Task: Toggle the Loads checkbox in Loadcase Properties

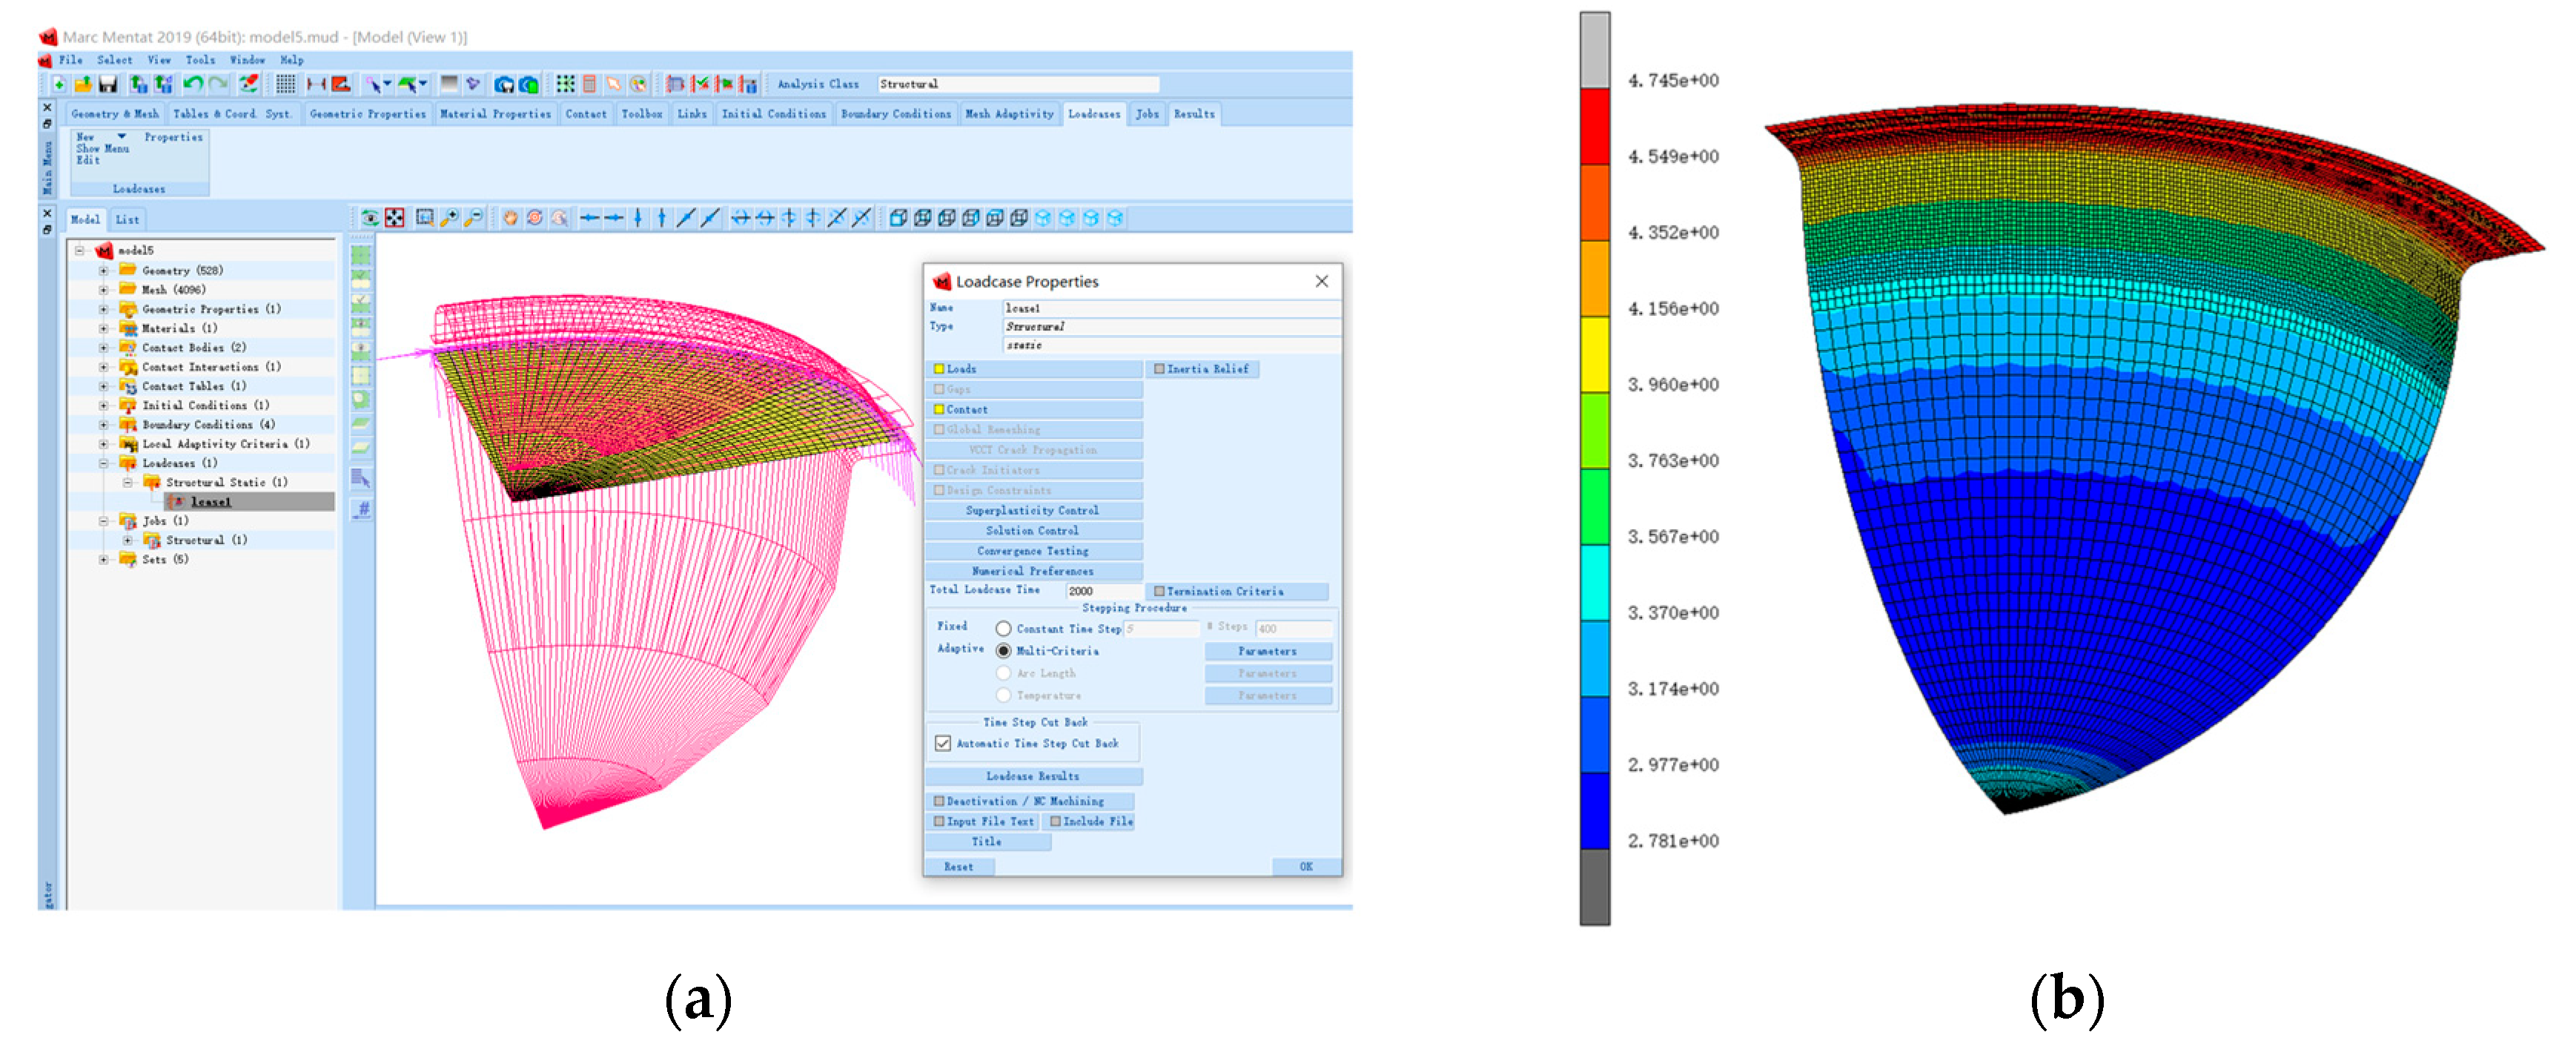Action: [939, 369]
